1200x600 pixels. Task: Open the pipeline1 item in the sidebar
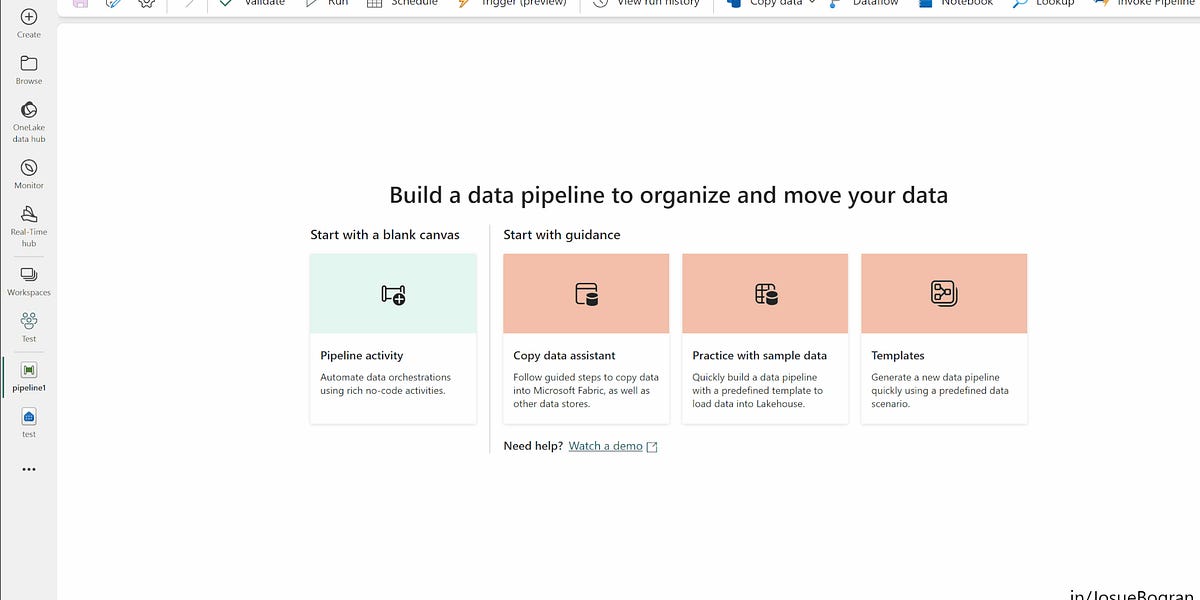point(28,371)
